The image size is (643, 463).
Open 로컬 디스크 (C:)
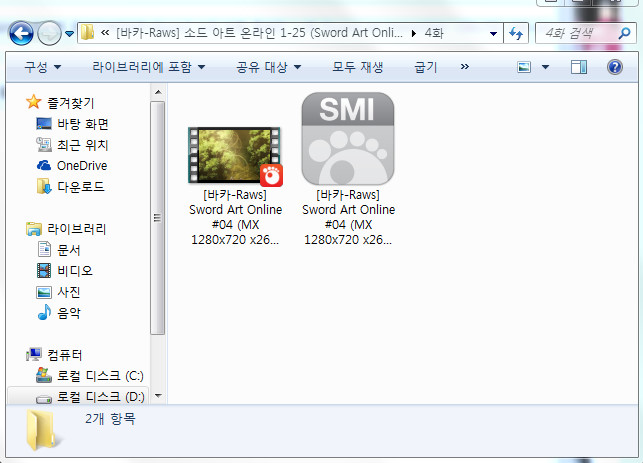(x=100, y=376)
